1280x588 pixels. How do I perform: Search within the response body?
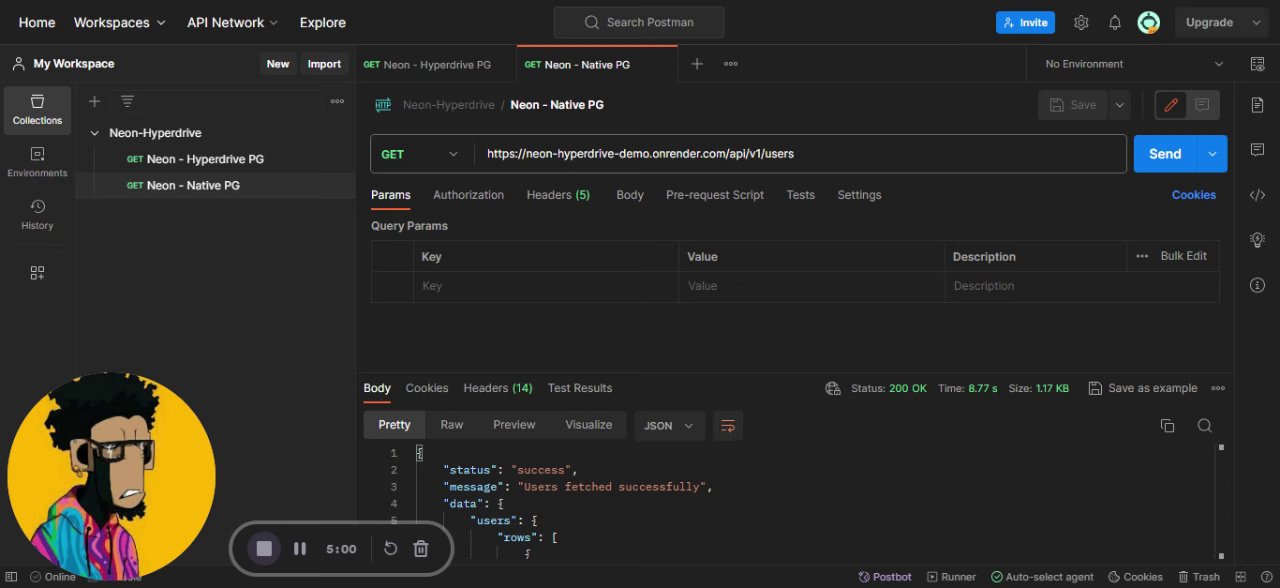click(1205, 426)
